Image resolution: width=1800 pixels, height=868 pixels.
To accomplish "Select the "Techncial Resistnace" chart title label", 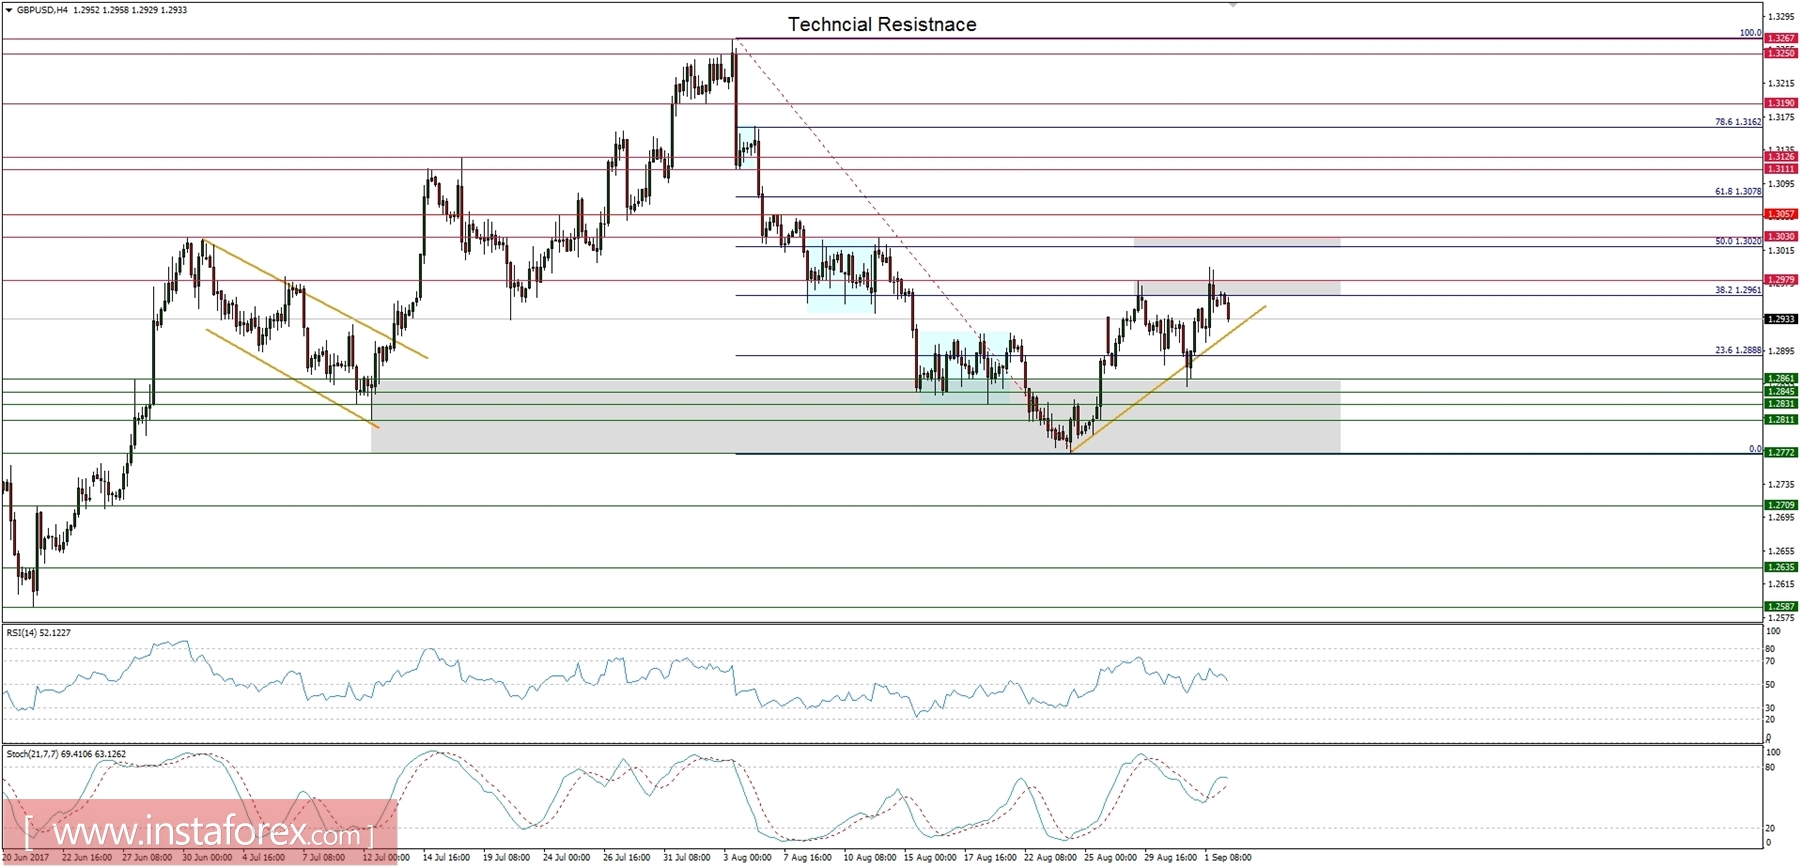I will [x=882, y=24].
